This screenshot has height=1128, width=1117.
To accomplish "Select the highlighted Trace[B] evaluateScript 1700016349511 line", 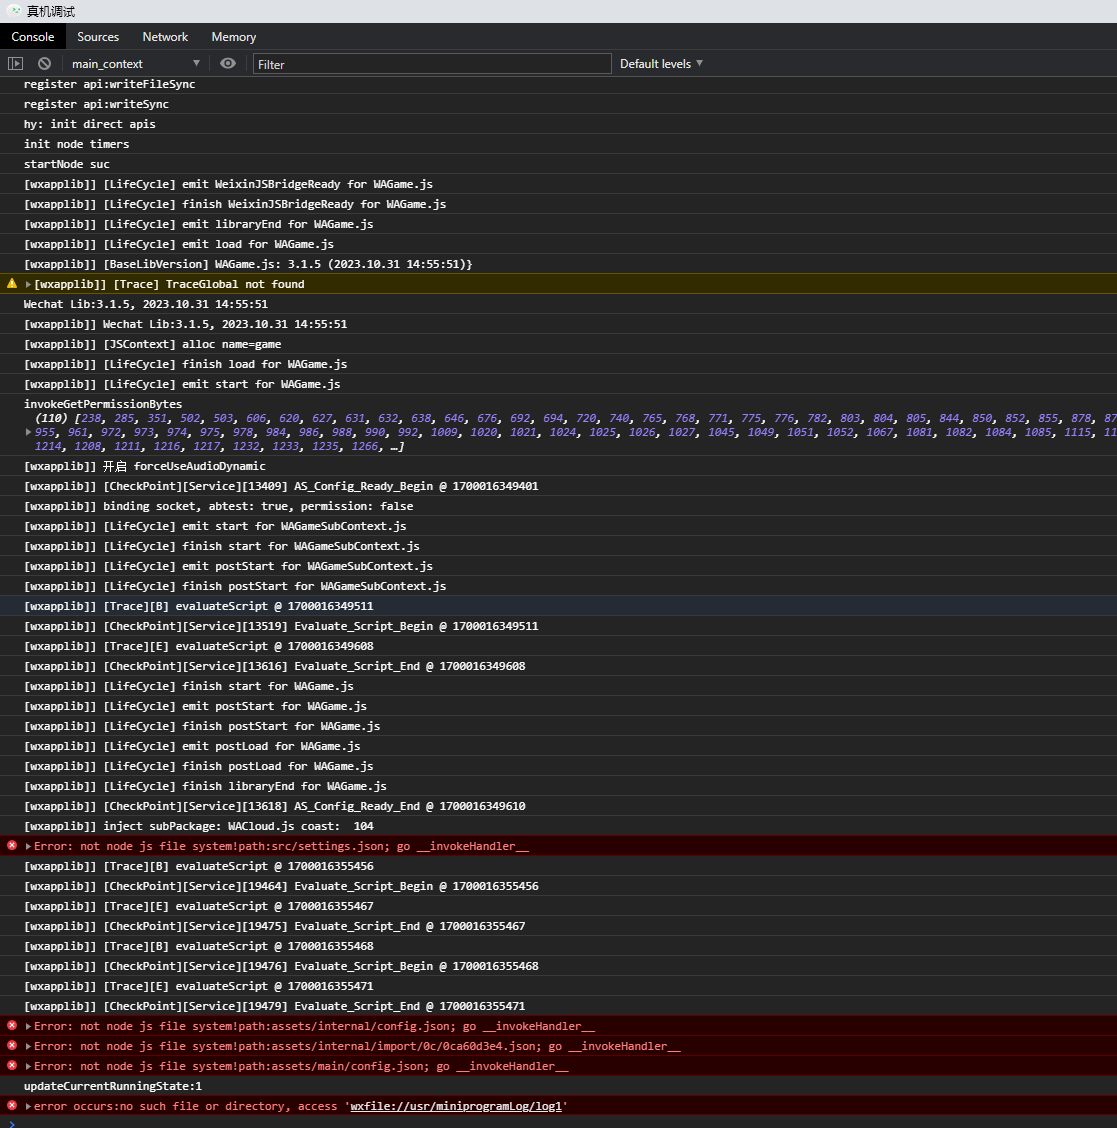I will [x=558, y=606].
